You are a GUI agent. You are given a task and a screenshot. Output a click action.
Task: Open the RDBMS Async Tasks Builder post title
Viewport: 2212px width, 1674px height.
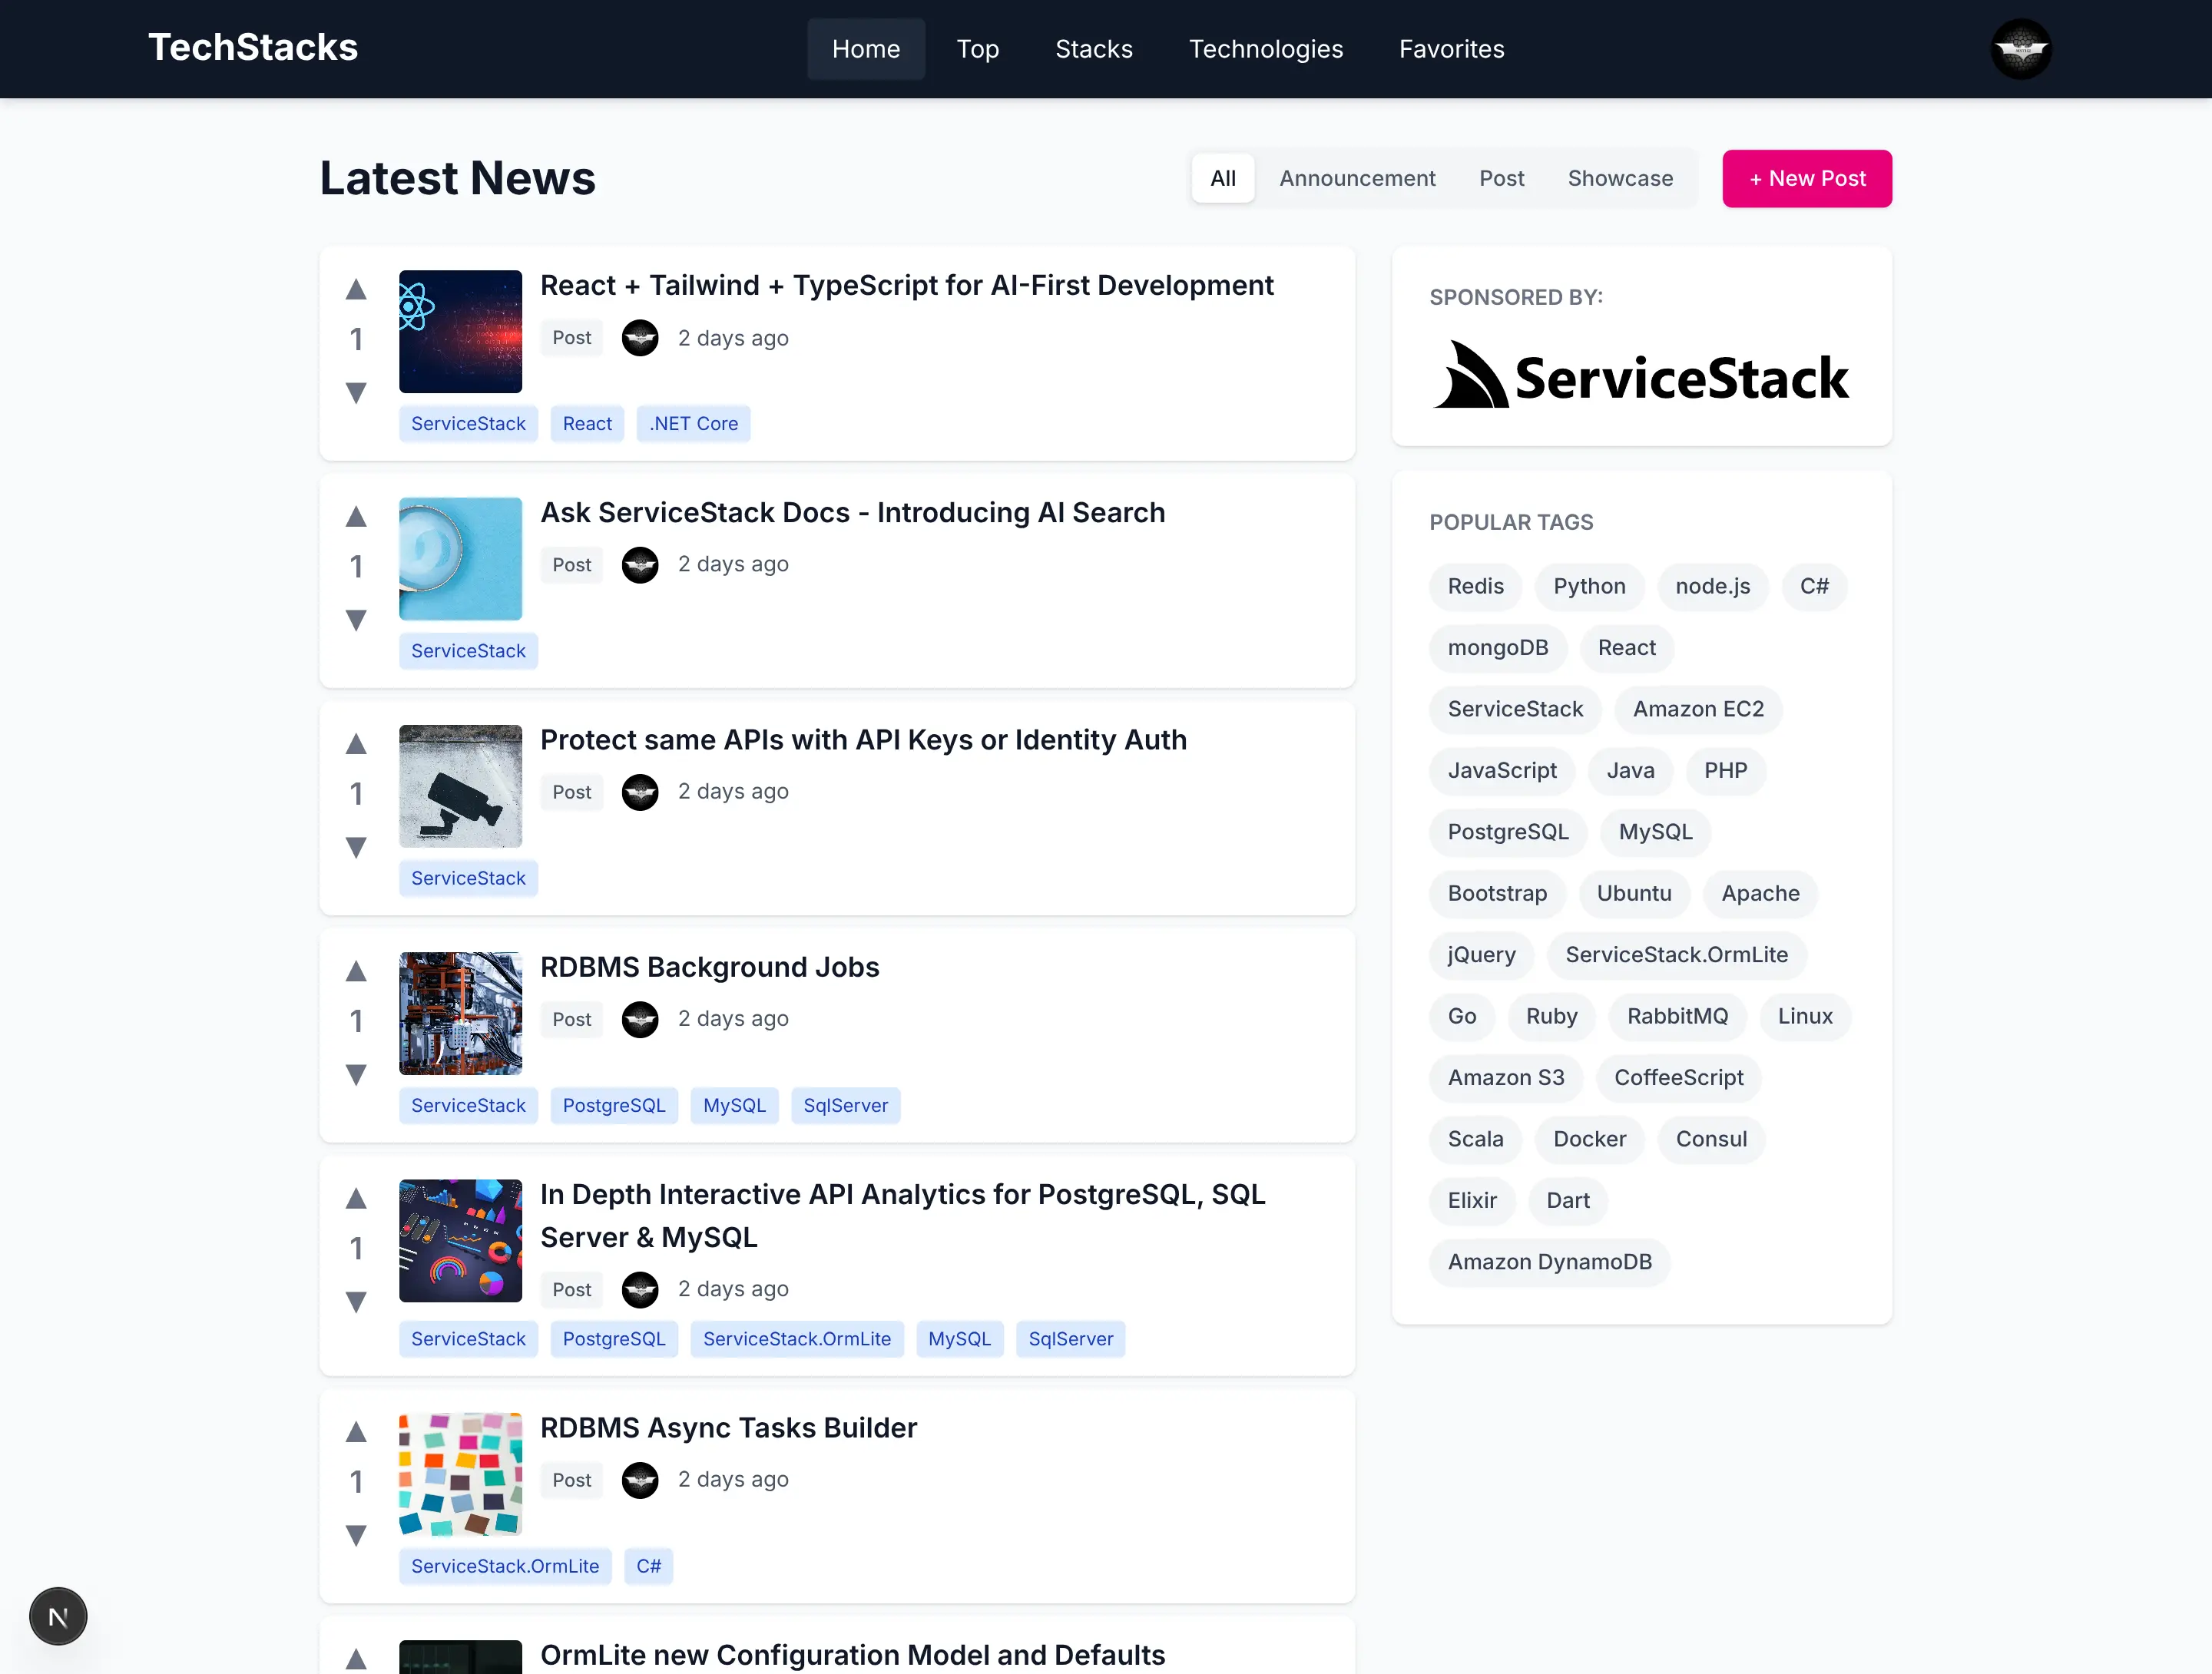[728, 1427]
